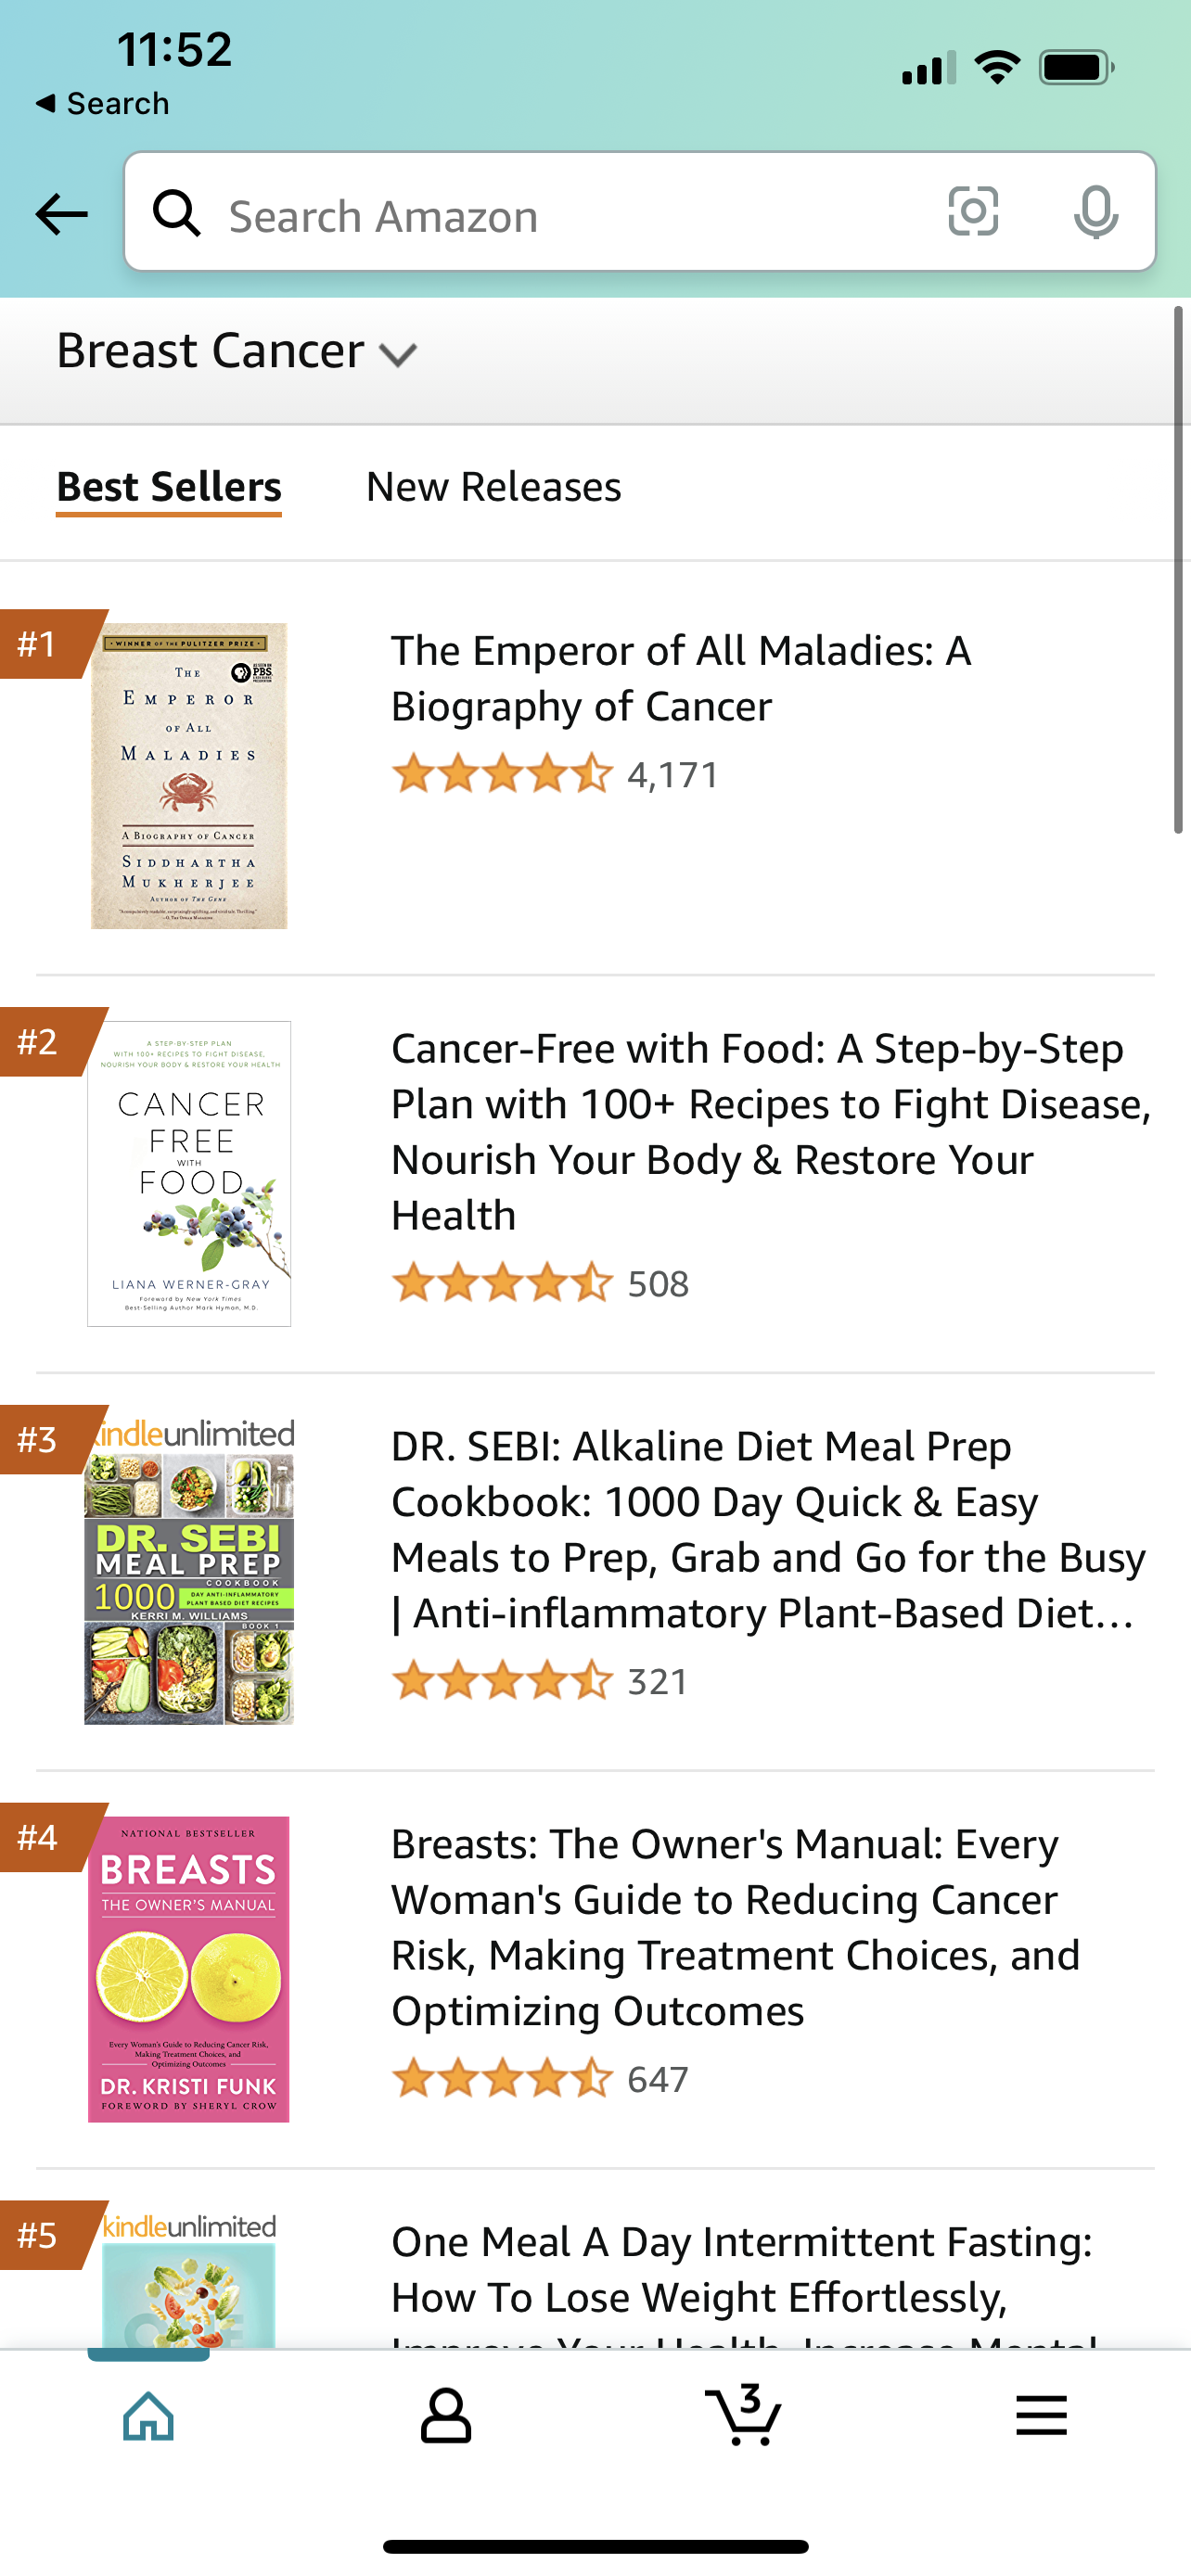Screen dimensions: 1191x2576
Task: Open the shopping cart icon
Action: click(743, 2416)
